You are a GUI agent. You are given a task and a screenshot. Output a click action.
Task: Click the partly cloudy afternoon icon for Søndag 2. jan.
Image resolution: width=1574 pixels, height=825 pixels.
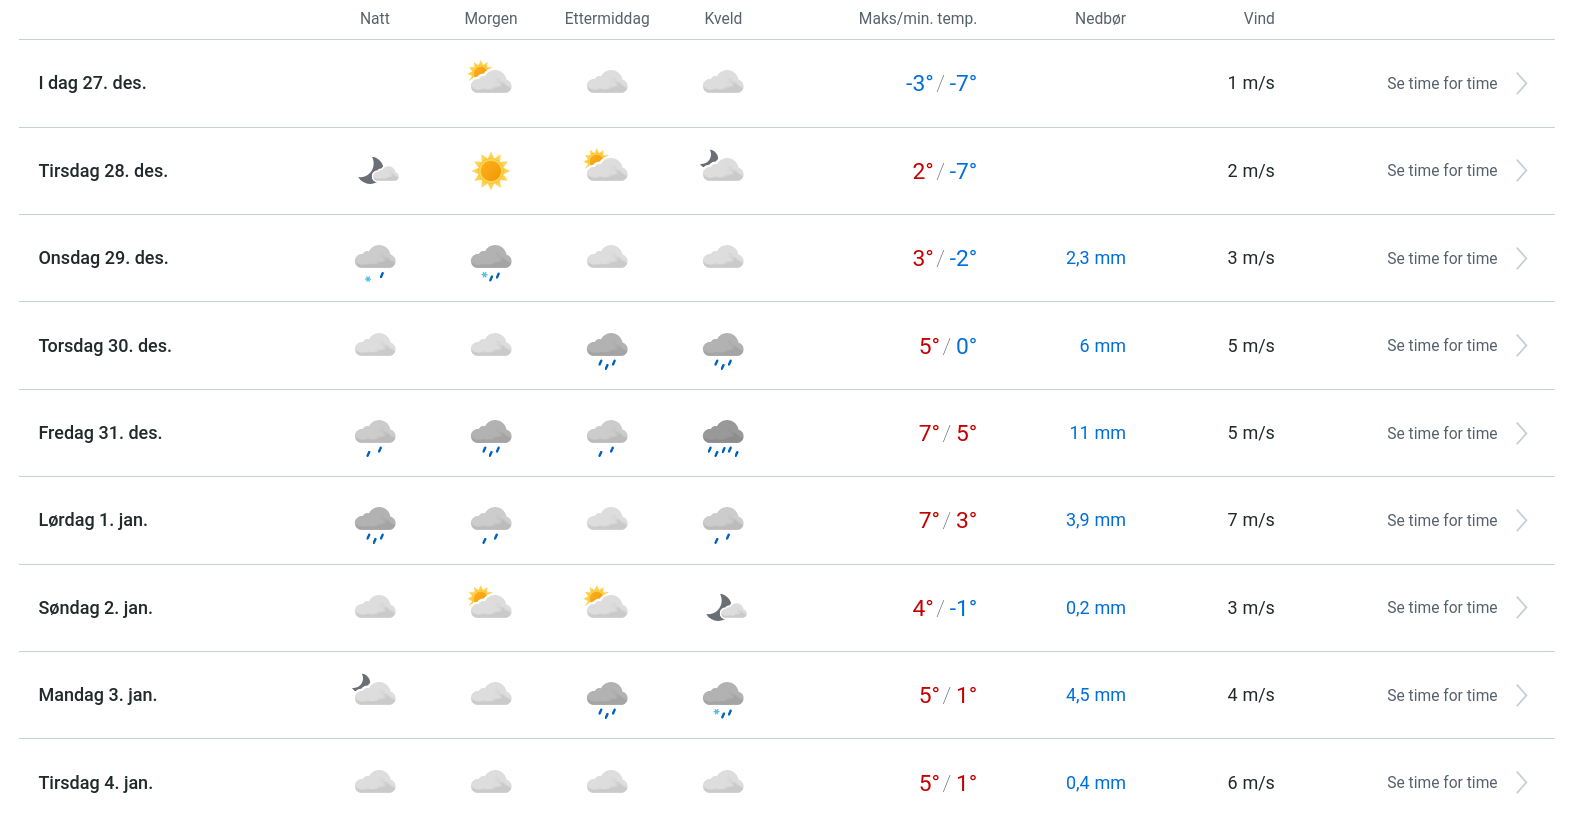coord(606,603)
